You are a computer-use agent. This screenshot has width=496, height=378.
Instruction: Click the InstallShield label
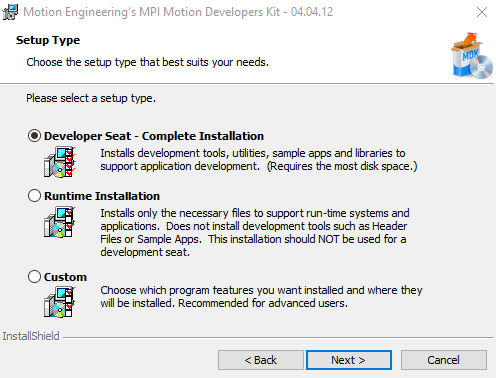point(31,336)
